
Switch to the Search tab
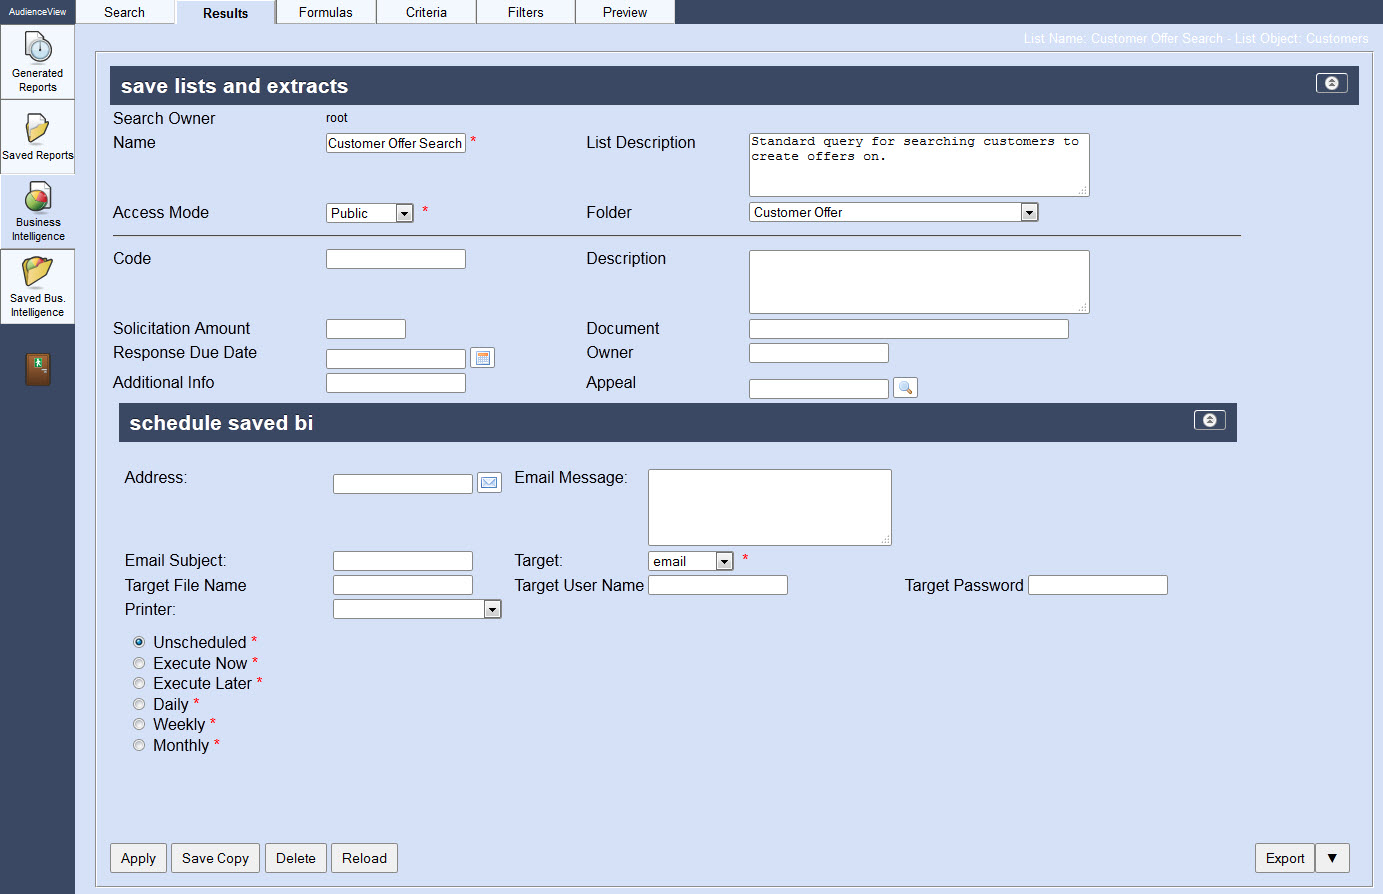(124, 12)
